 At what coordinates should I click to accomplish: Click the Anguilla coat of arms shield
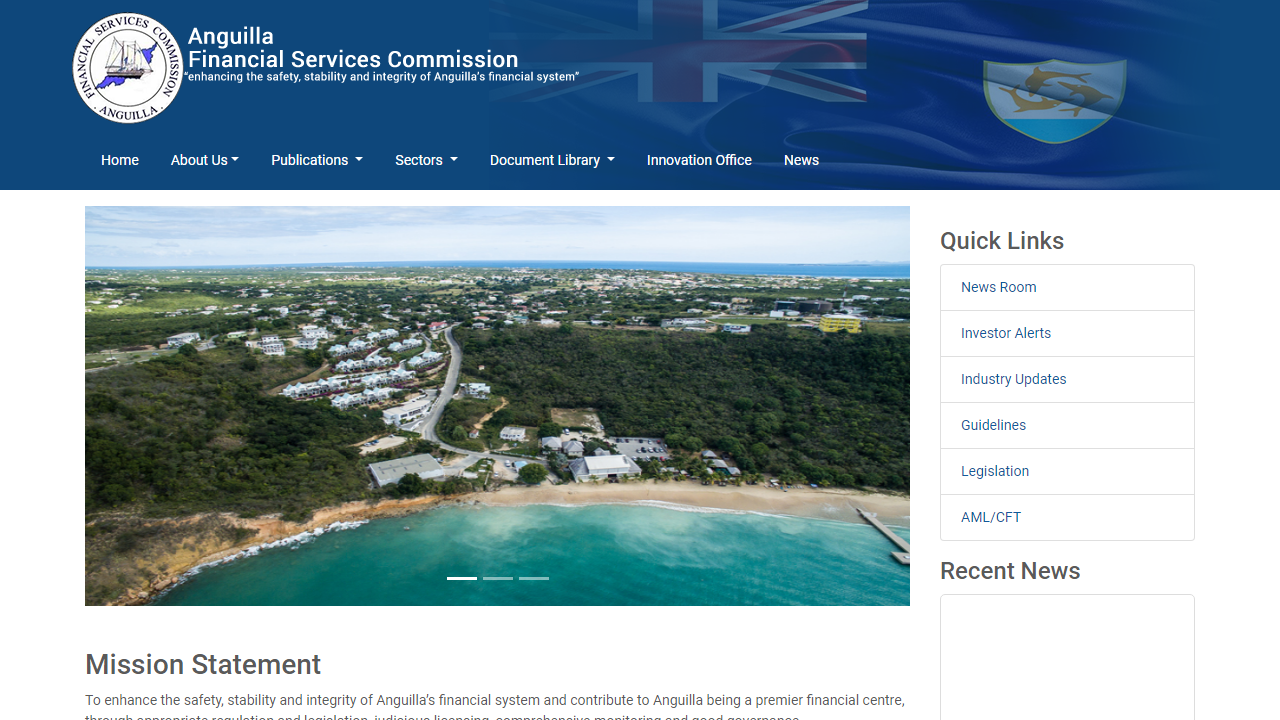tap(1054, 99)
